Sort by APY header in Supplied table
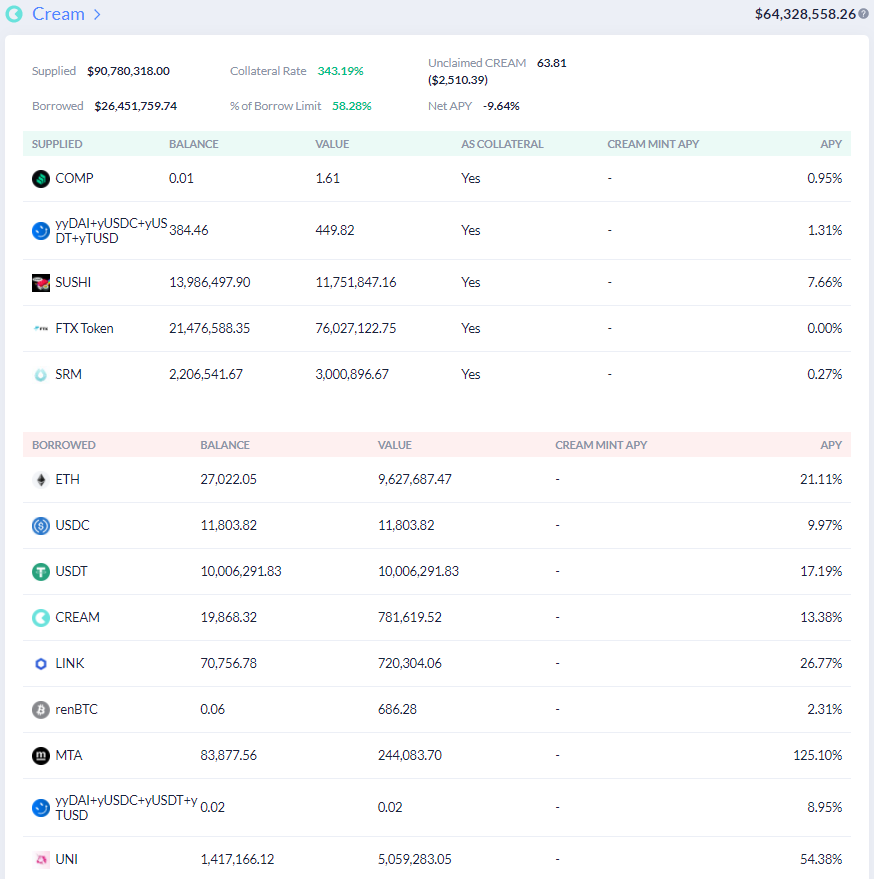The image size is (874, 879). (831, 144)
